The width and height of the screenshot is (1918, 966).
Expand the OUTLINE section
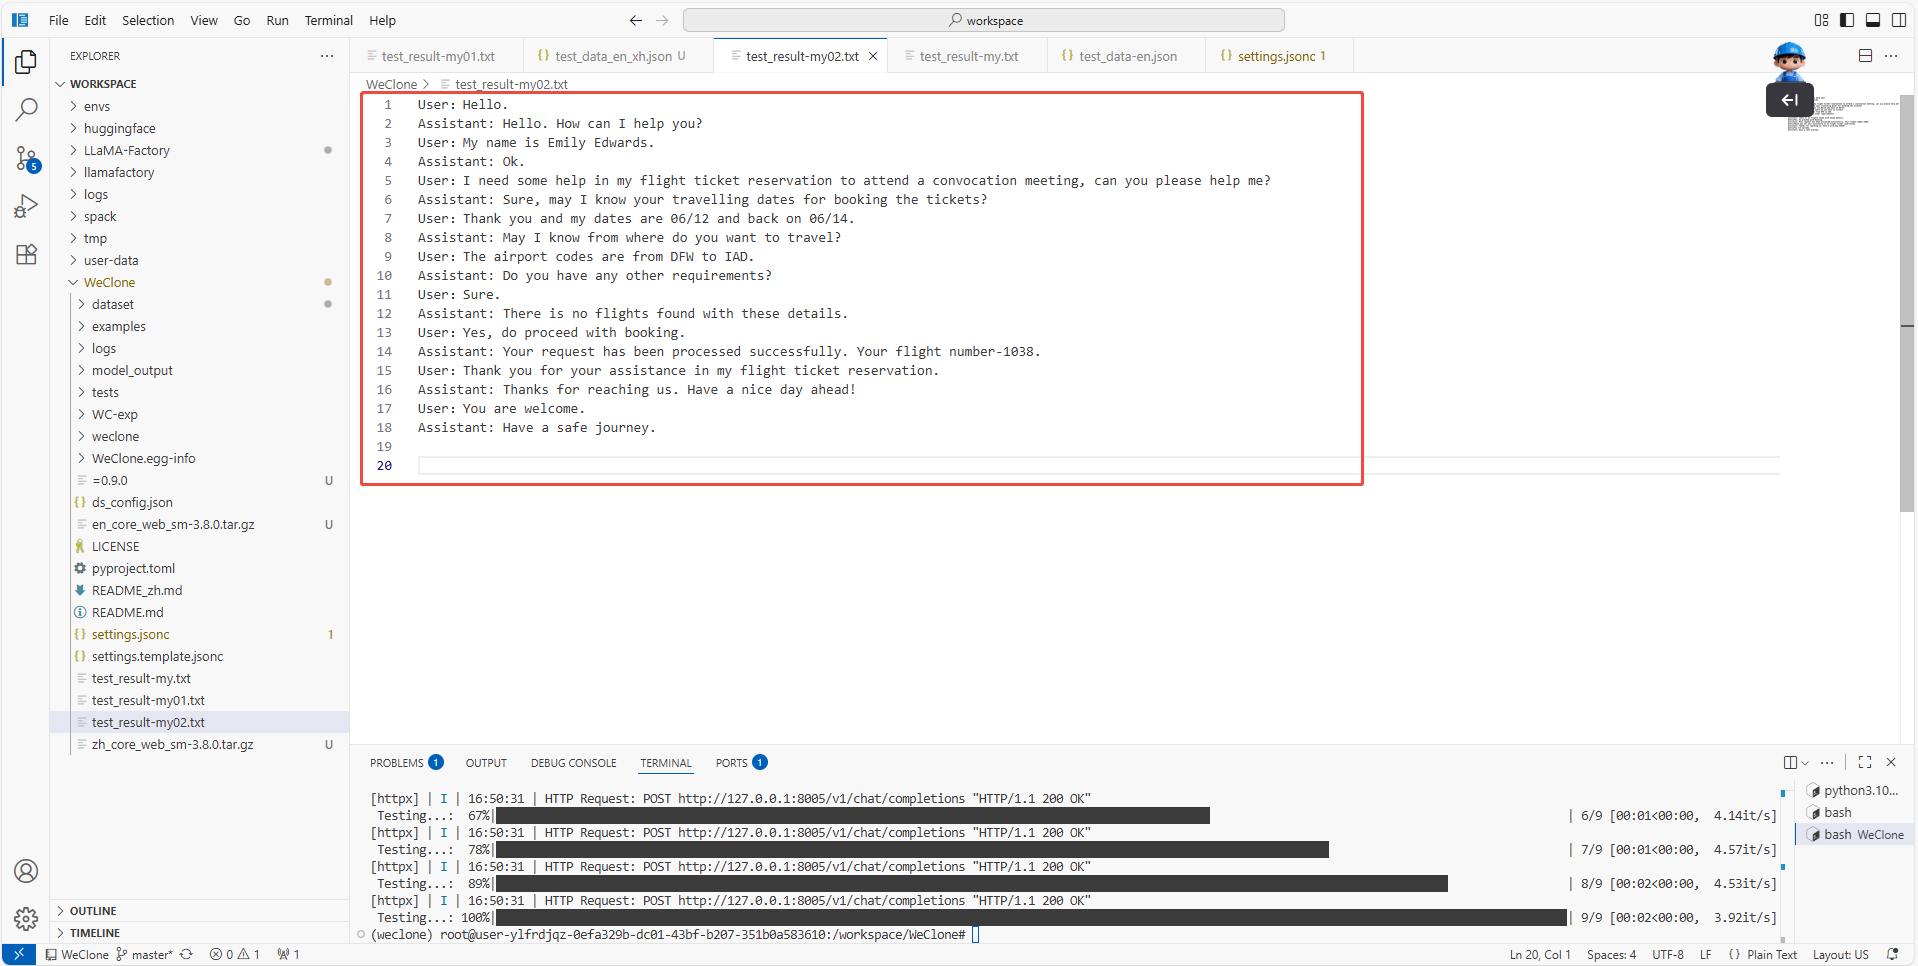tap(93, 911)
